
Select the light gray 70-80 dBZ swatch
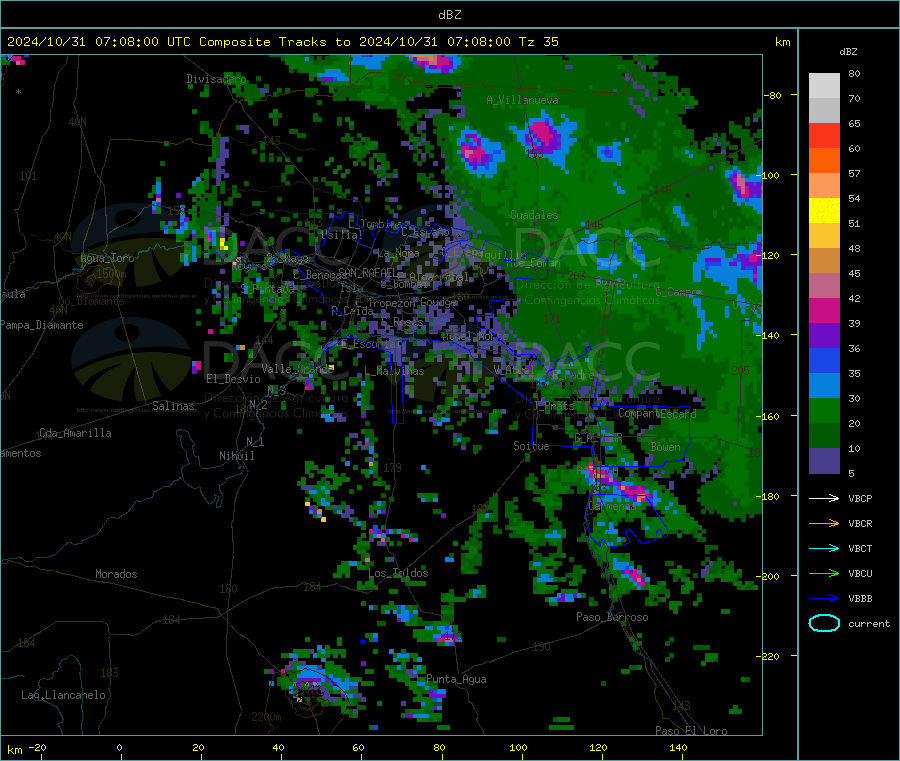[824, 86]
